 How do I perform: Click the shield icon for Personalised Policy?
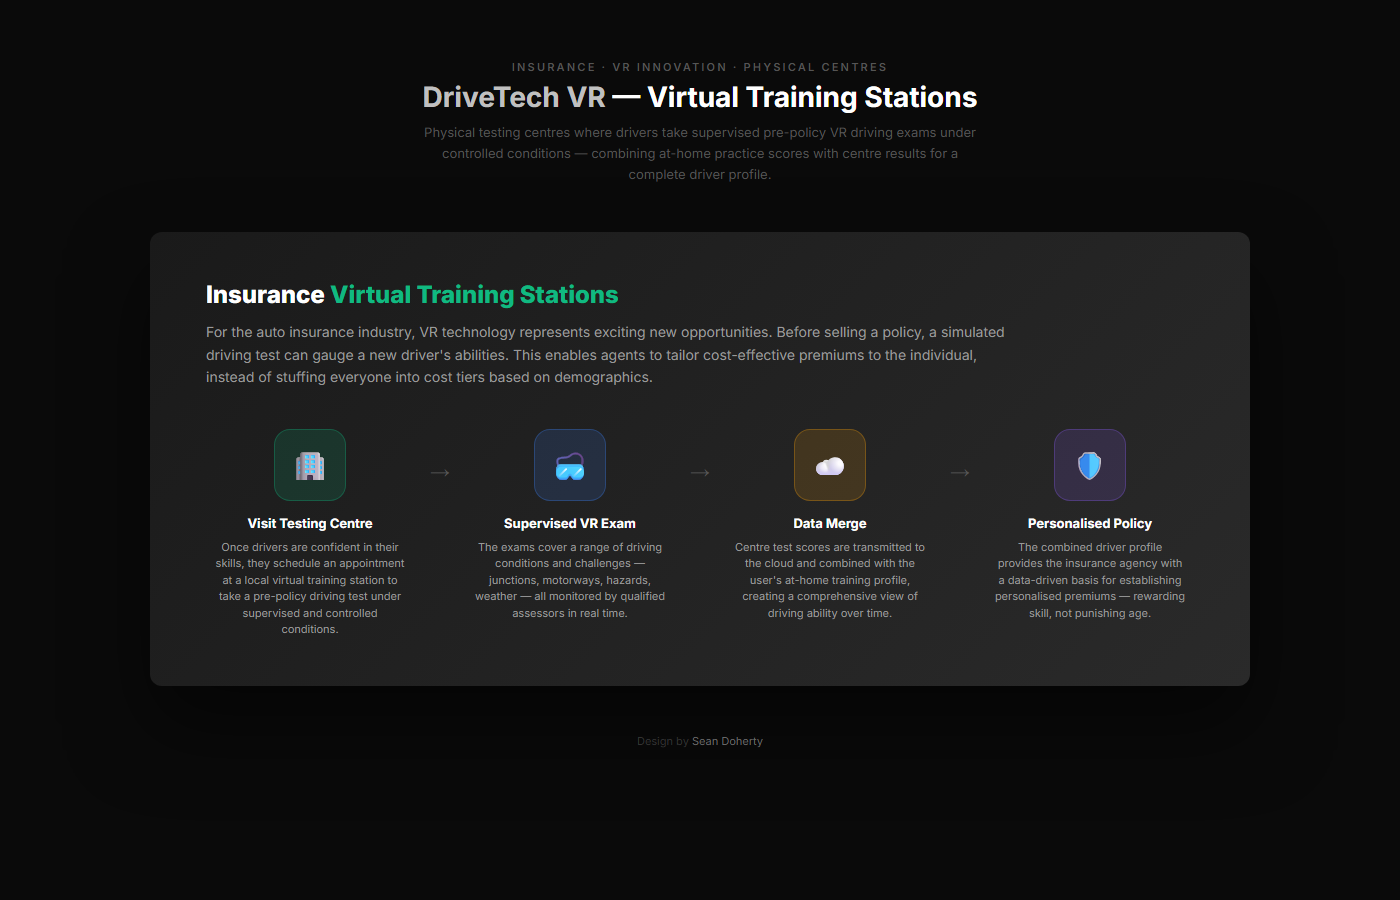coord(1090,465)
